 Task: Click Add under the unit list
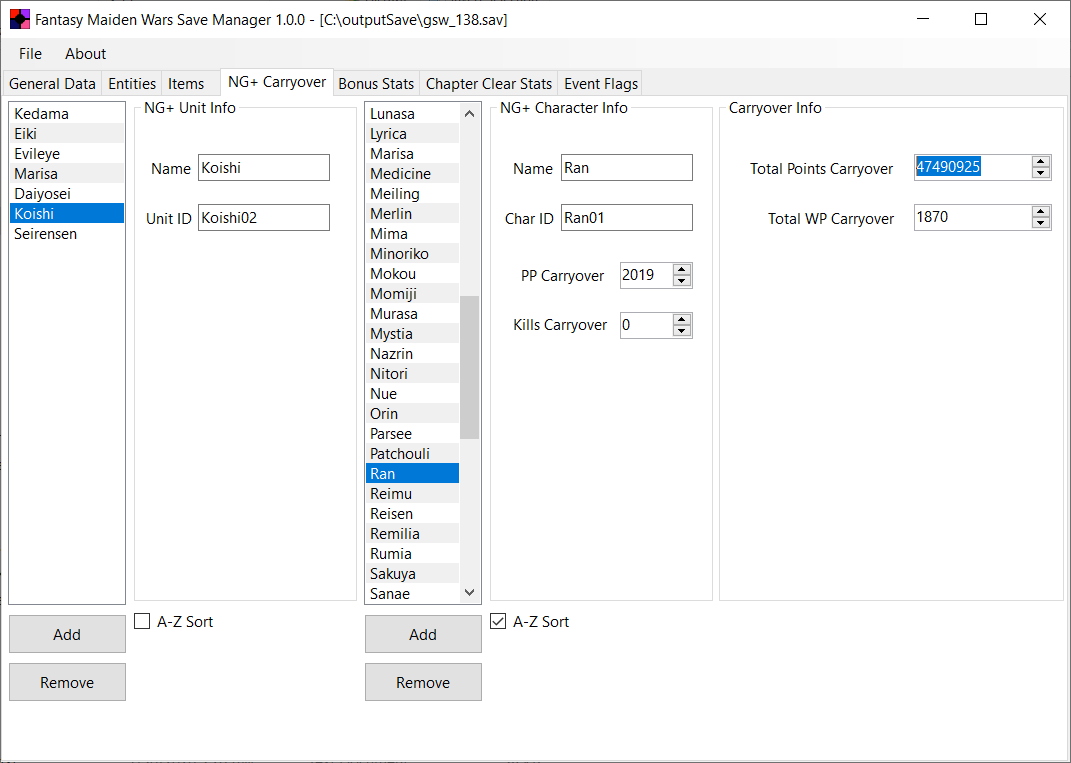point(67,635)
